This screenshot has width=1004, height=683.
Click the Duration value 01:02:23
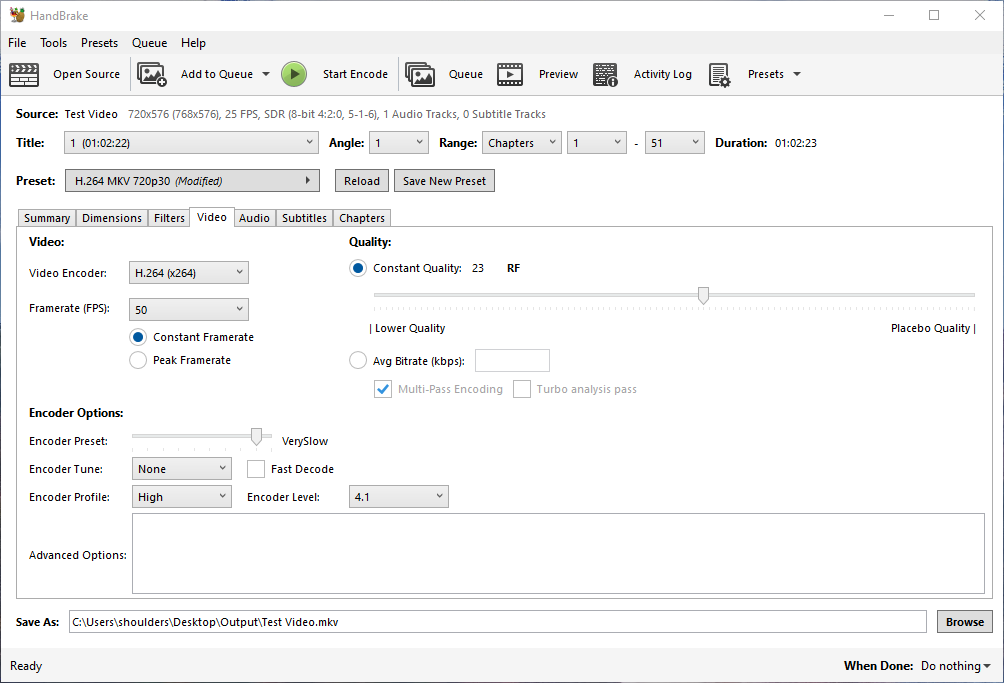(796, 143)
